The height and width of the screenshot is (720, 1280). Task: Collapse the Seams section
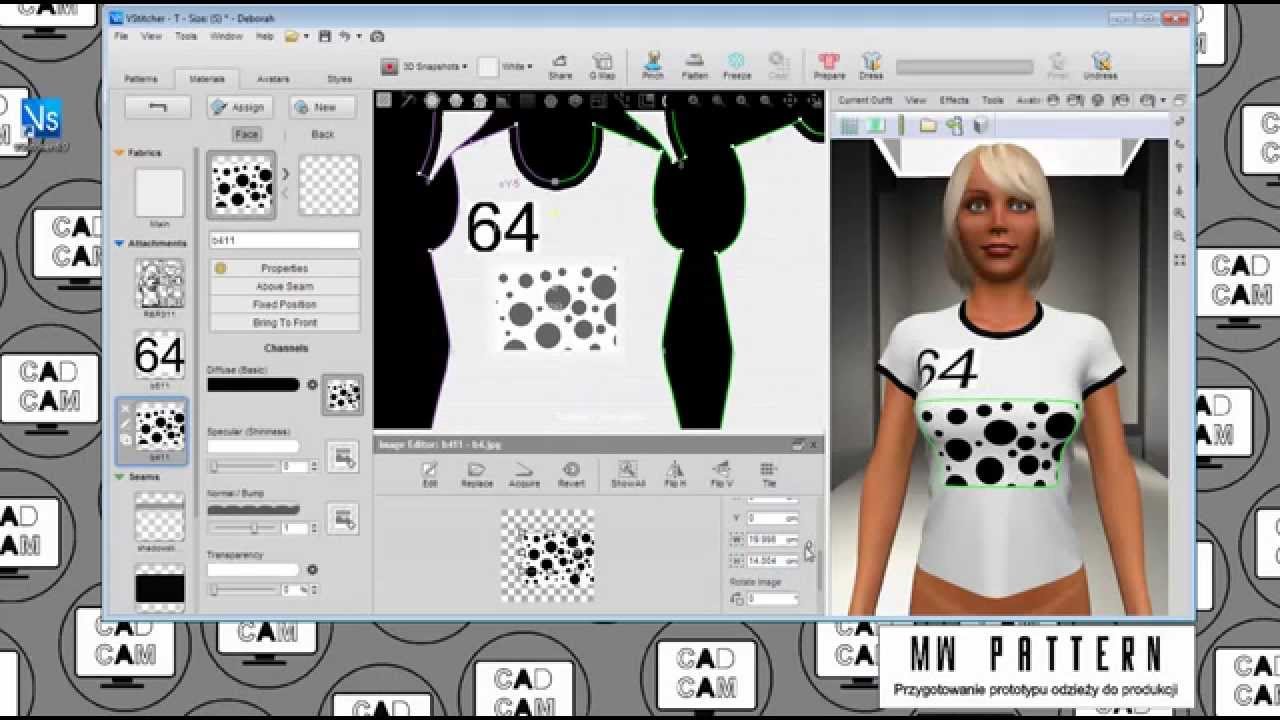120,477
